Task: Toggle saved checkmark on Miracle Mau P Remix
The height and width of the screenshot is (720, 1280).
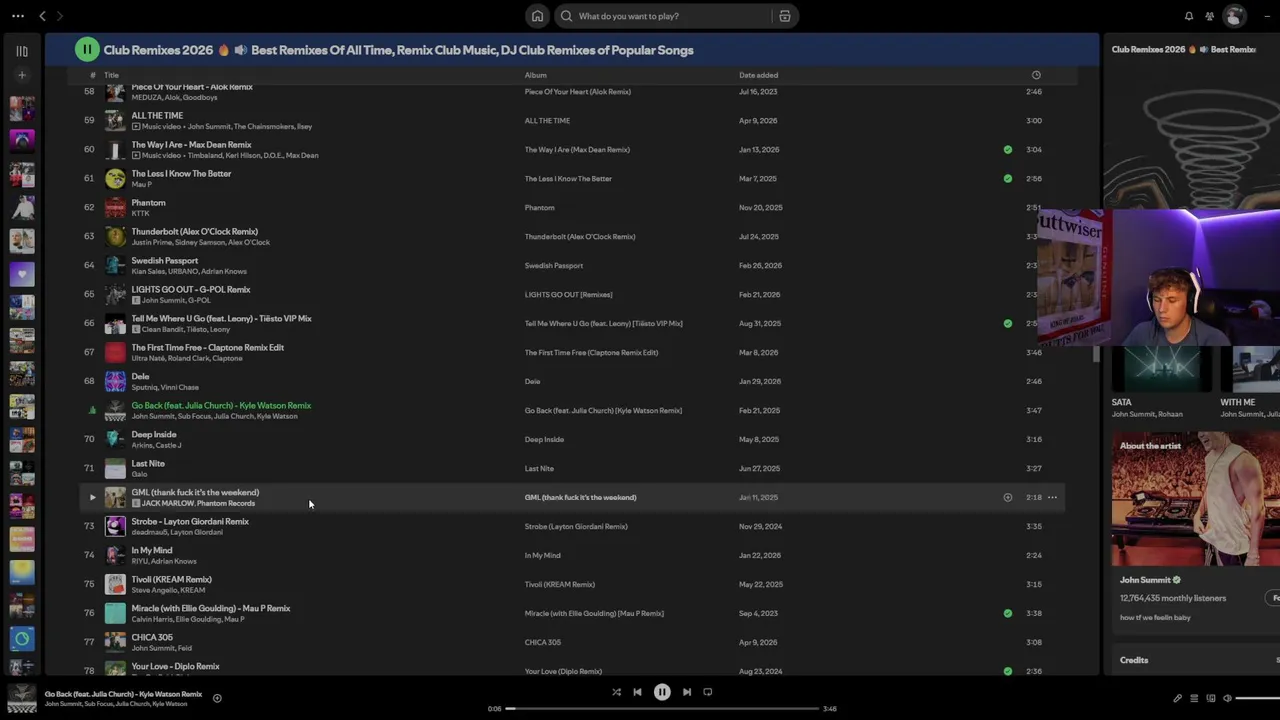Action: coord(1008,613)
